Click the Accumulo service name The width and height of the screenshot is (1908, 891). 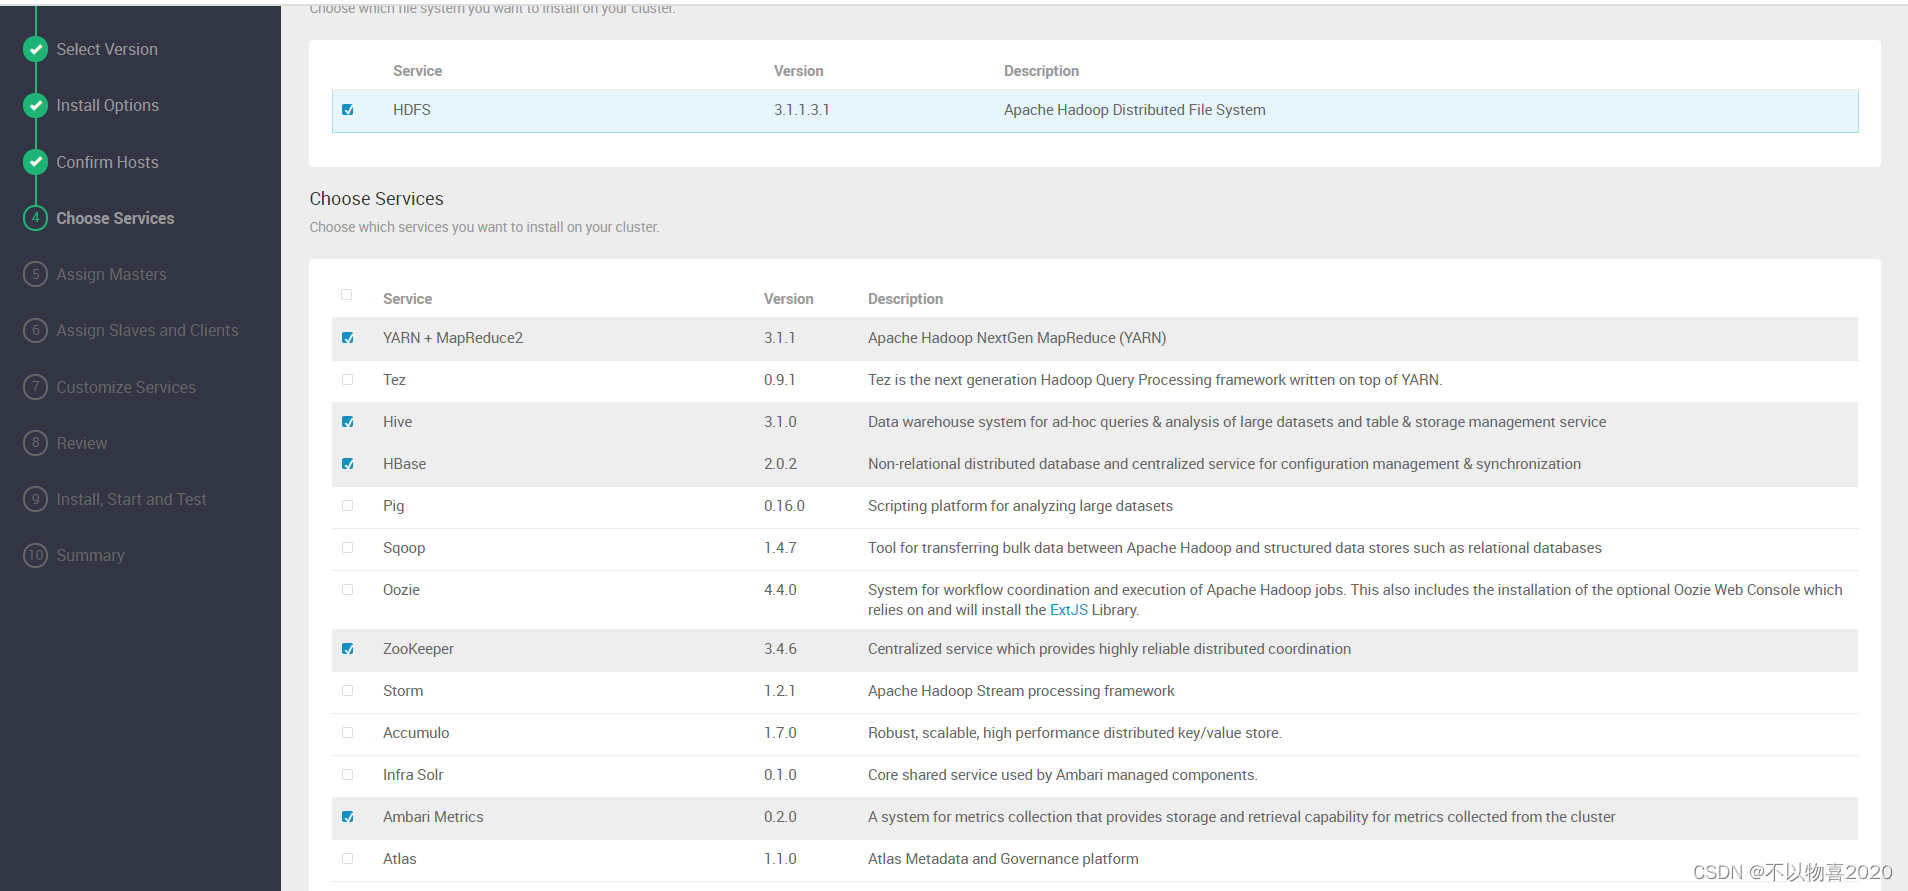(x=416, y=733)
